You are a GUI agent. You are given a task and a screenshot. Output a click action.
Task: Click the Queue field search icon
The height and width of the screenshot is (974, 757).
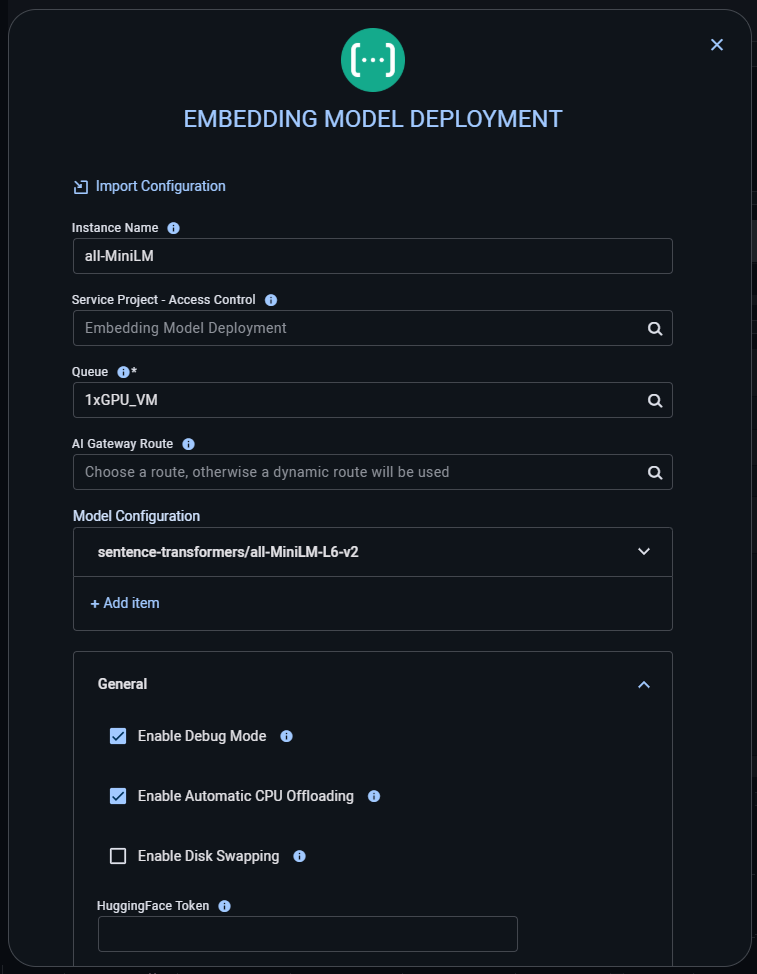654,400
